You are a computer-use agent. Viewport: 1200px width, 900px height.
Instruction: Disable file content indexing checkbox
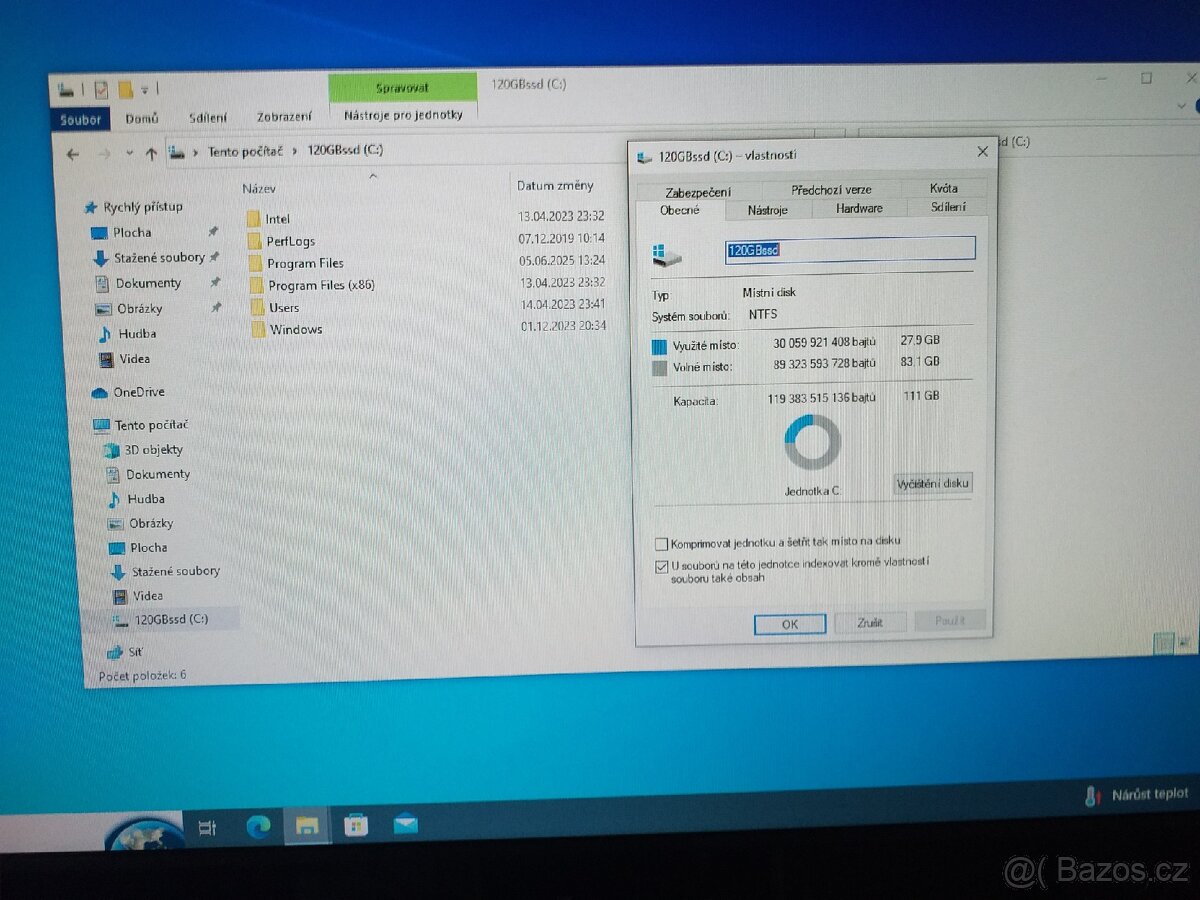pos(662,567)
